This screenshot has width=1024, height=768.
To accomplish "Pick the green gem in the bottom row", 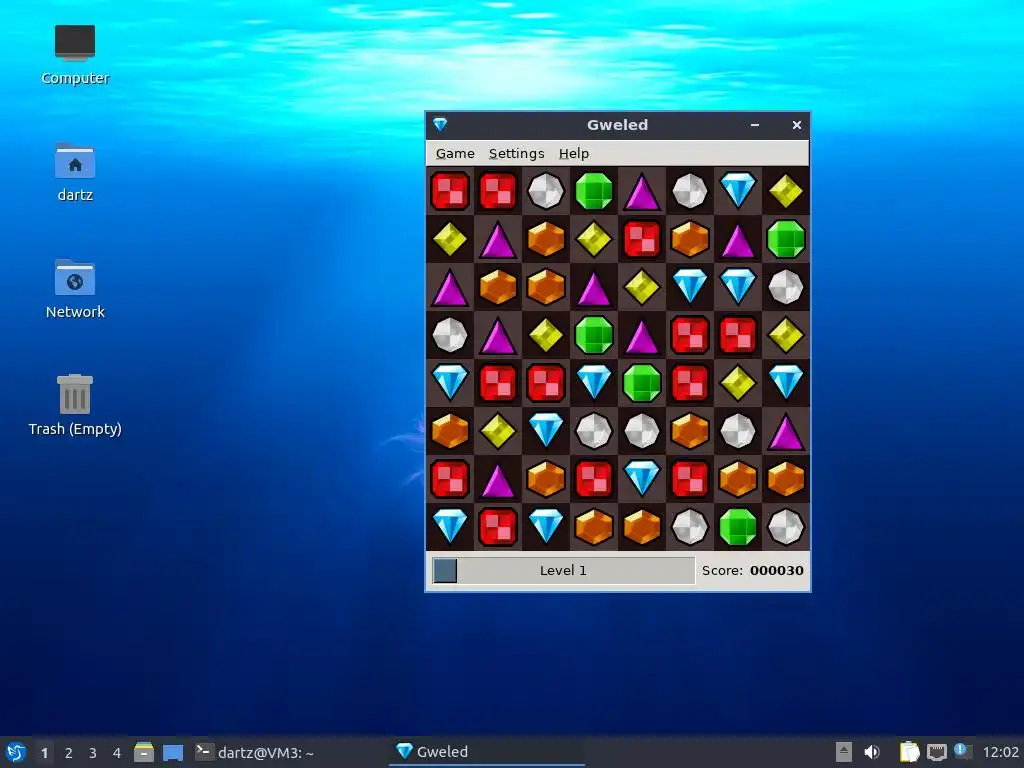I will 738,527.
